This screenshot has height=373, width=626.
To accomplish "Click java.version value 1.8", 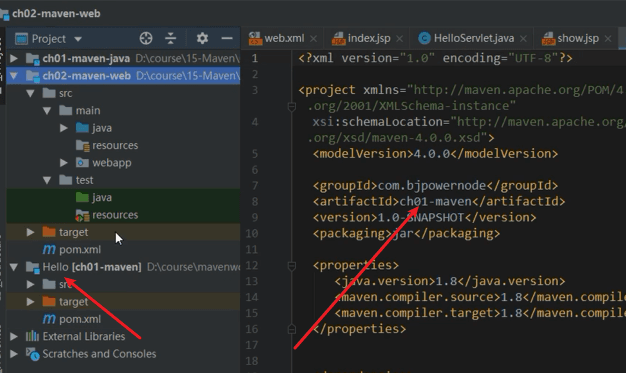I will pyautogui.click(x=446, y=281).
